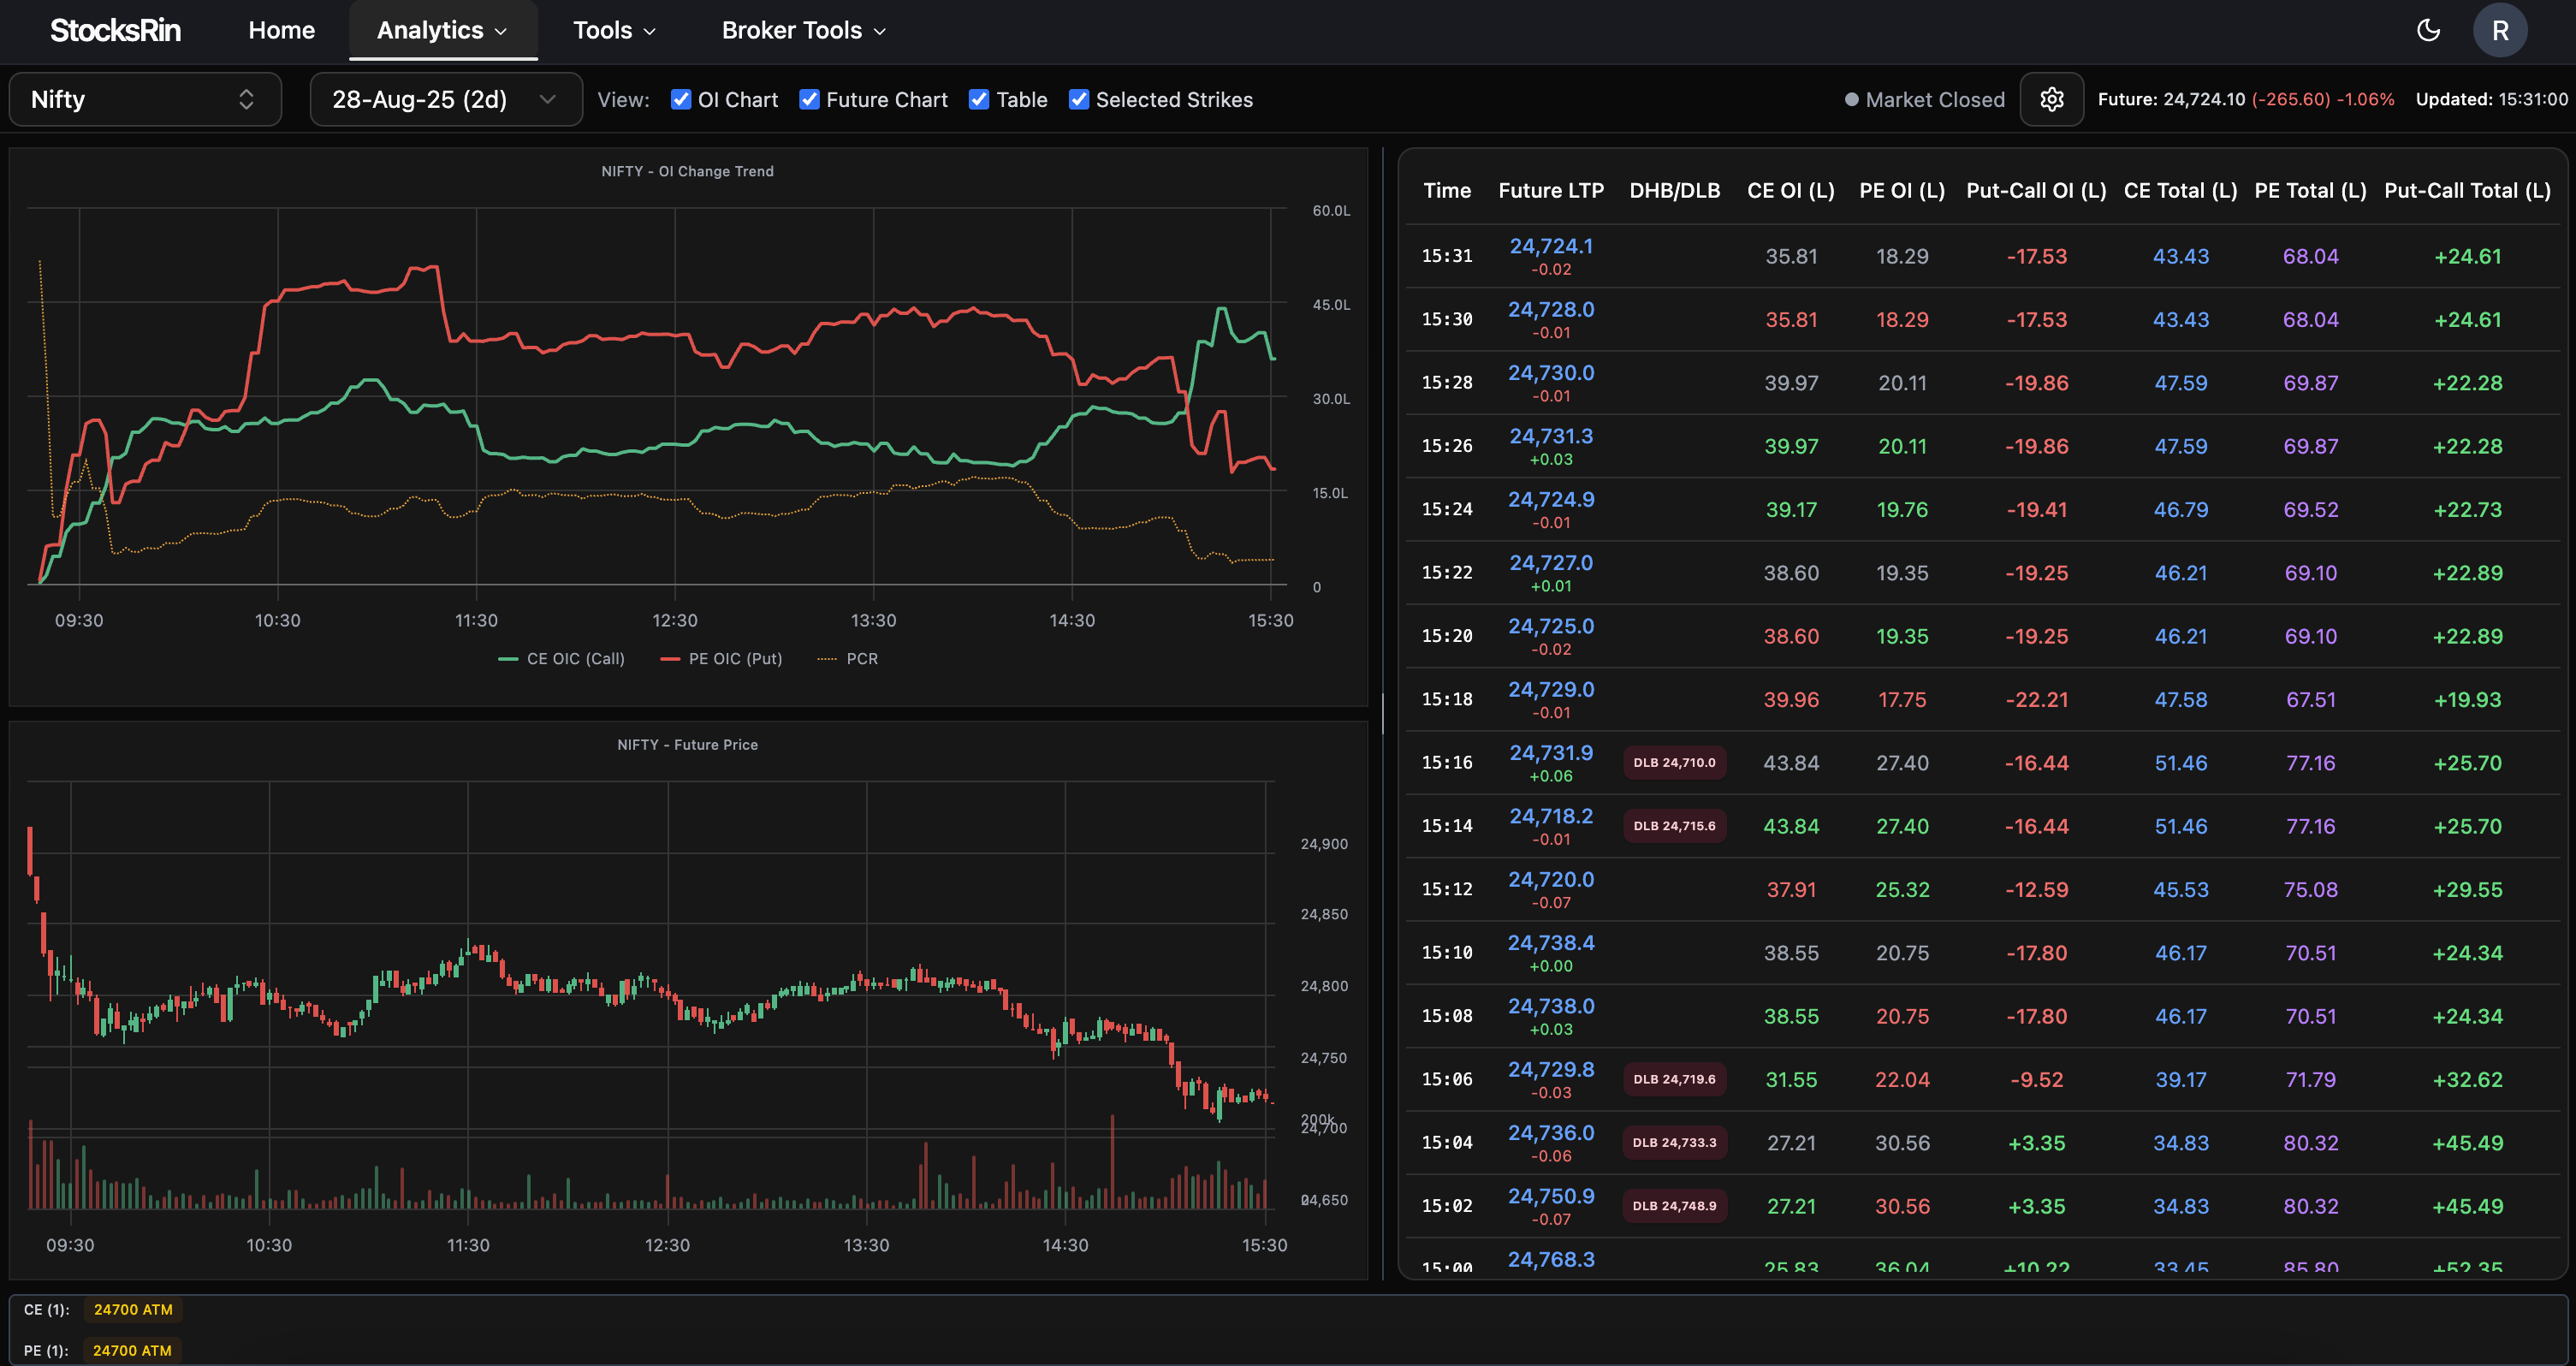Open the Broker Tools menu

803,30
